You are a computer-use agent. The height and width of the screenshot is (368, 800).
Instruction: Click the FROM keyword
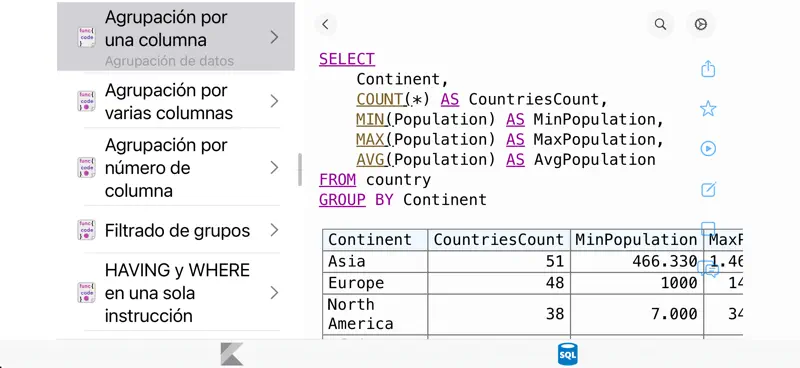click(338, 180)
